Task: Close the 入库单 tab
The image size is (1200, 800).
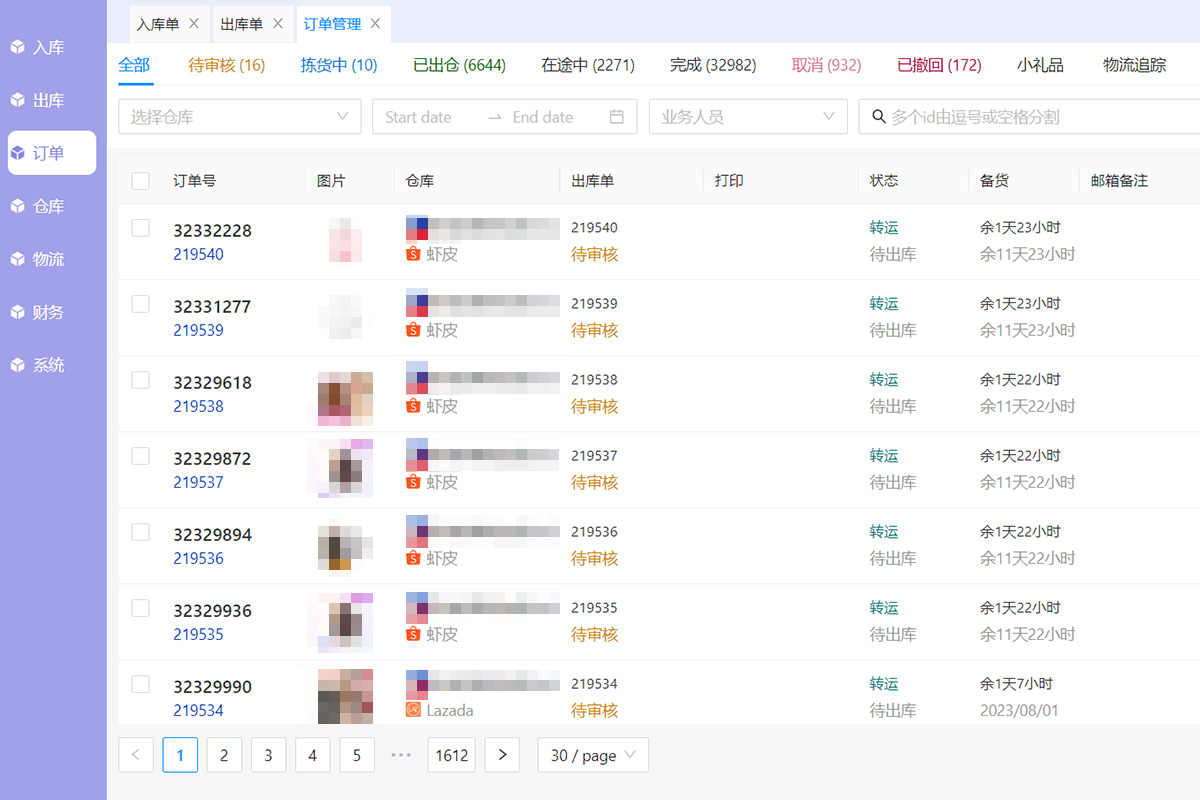Action: [194, 23]
